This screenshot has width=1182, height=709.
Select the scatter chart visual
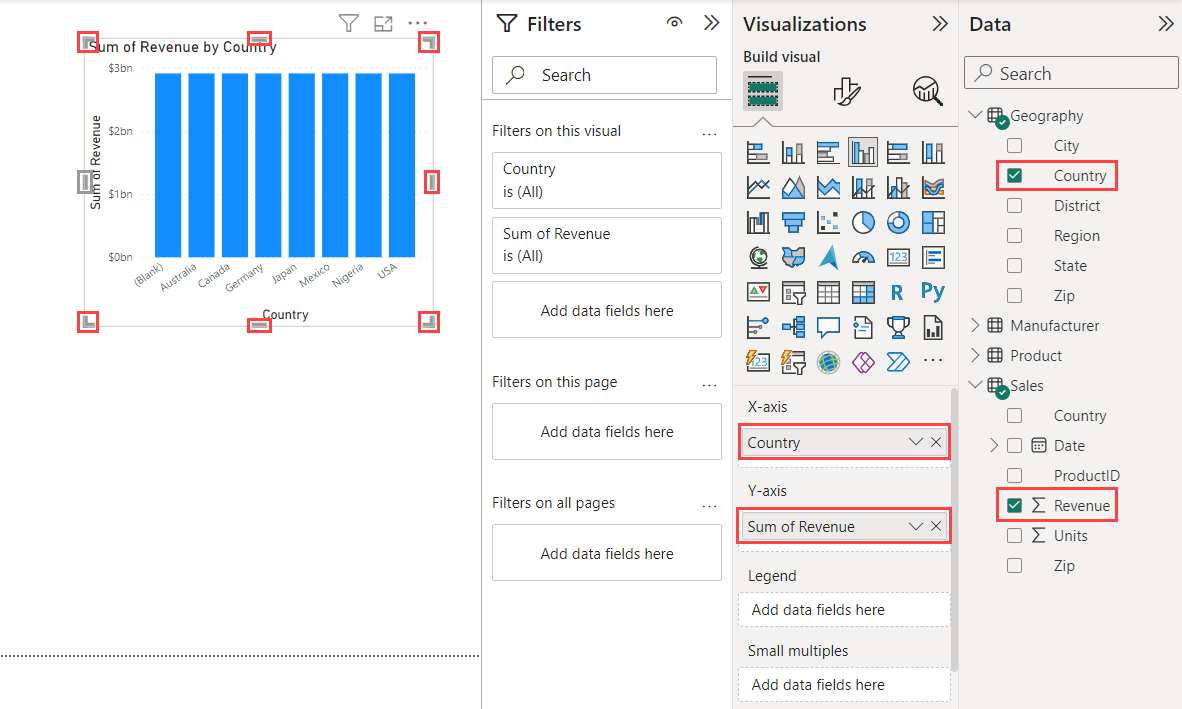(x=828, y=222)
